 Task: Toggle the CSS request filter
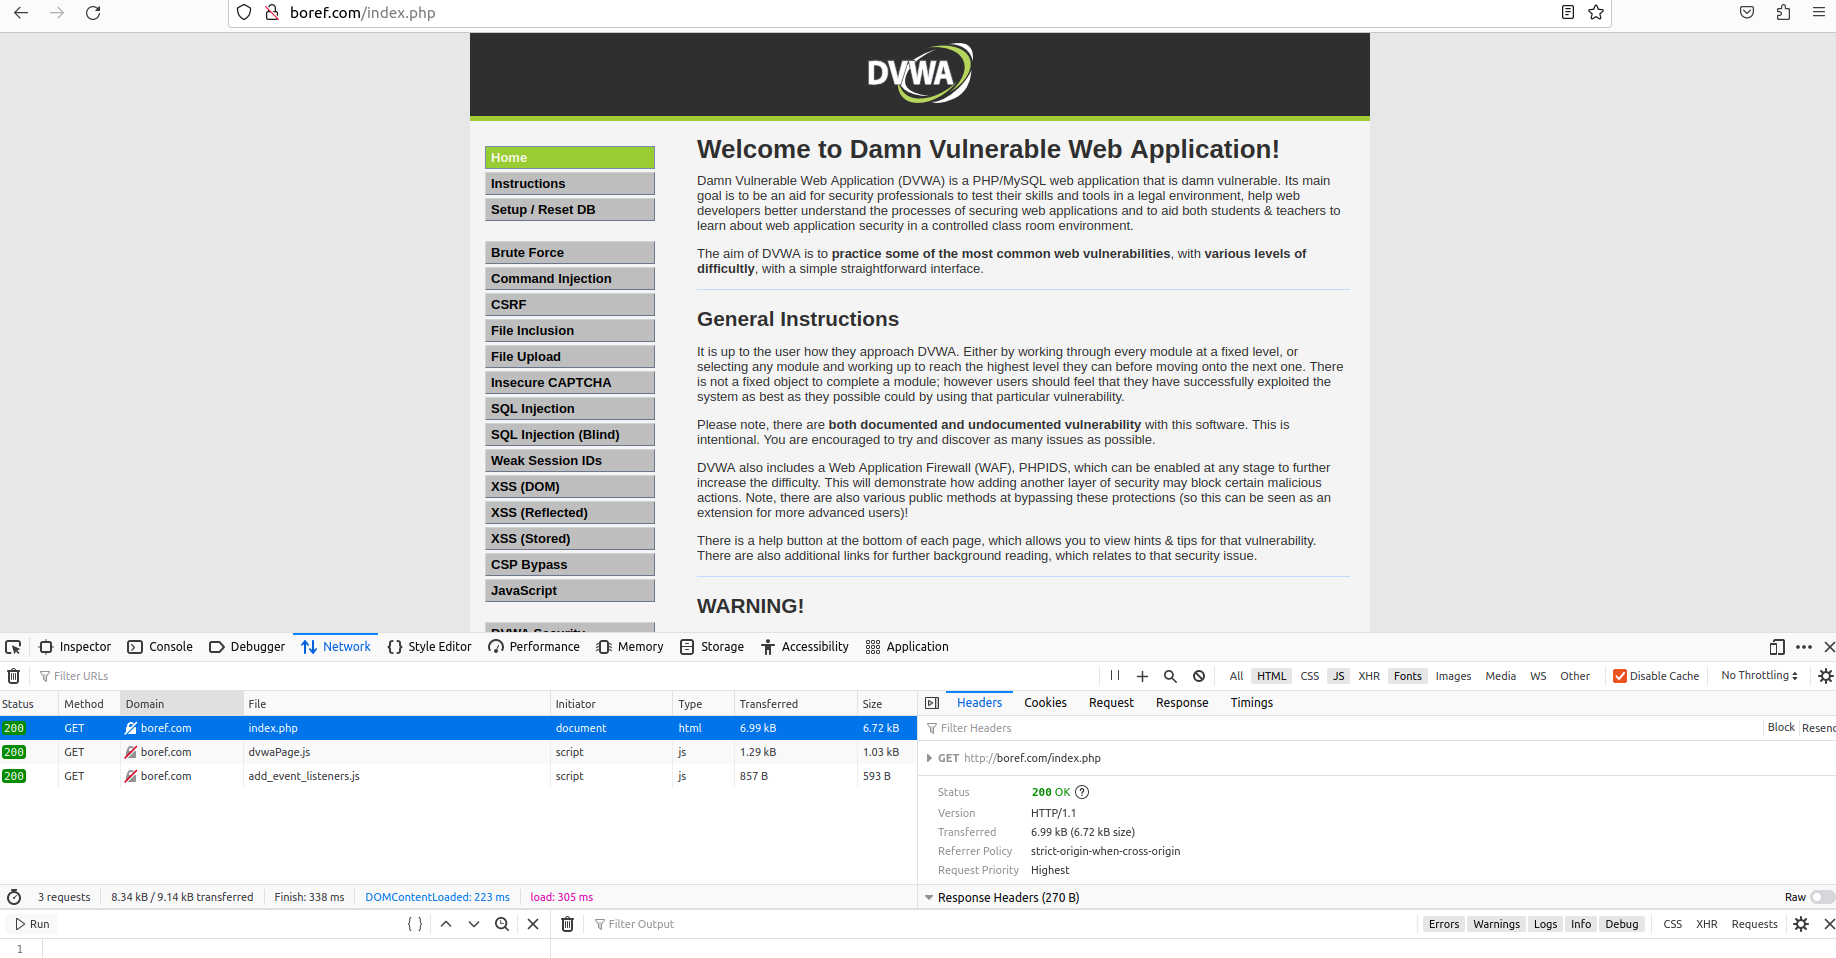(1309, 676)
